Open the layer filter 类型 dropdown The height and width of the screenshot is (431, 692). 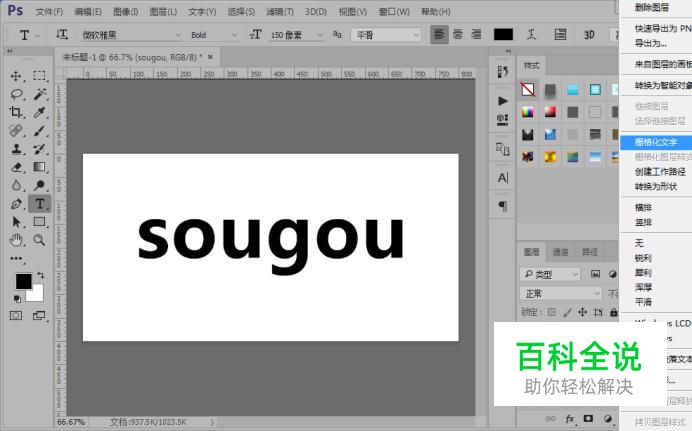[550, 274]
